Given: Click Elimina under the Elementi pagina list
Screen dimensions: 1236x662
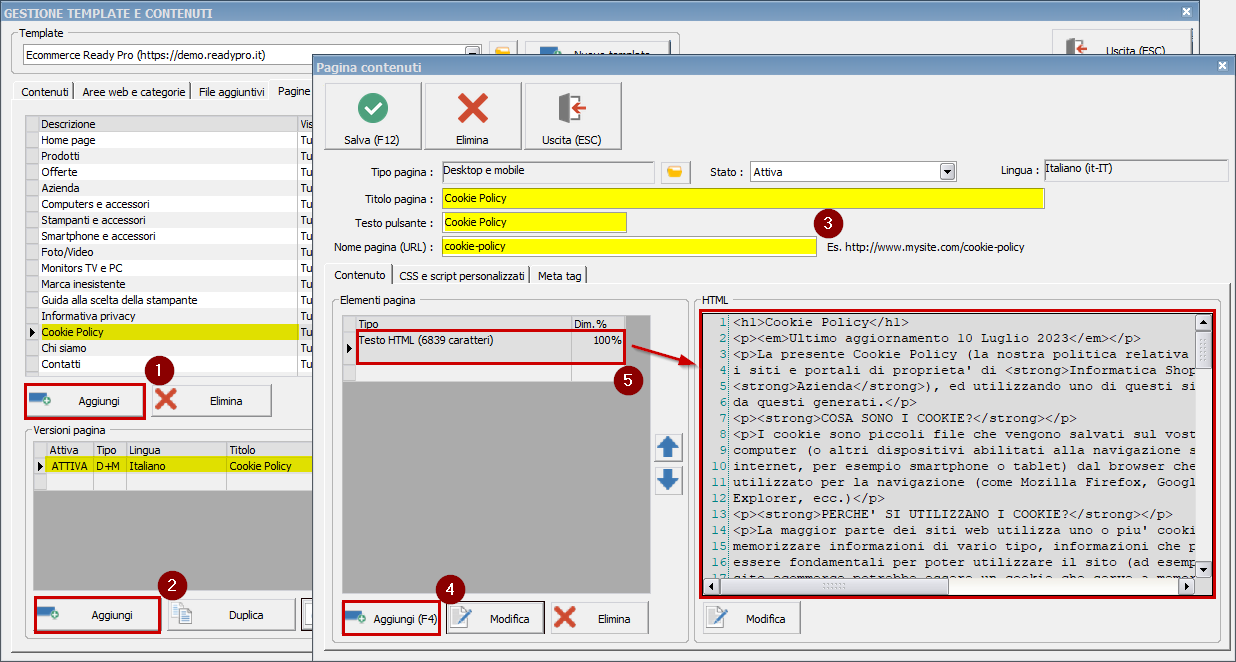Looking at the screenshot, I should [600, 619].
